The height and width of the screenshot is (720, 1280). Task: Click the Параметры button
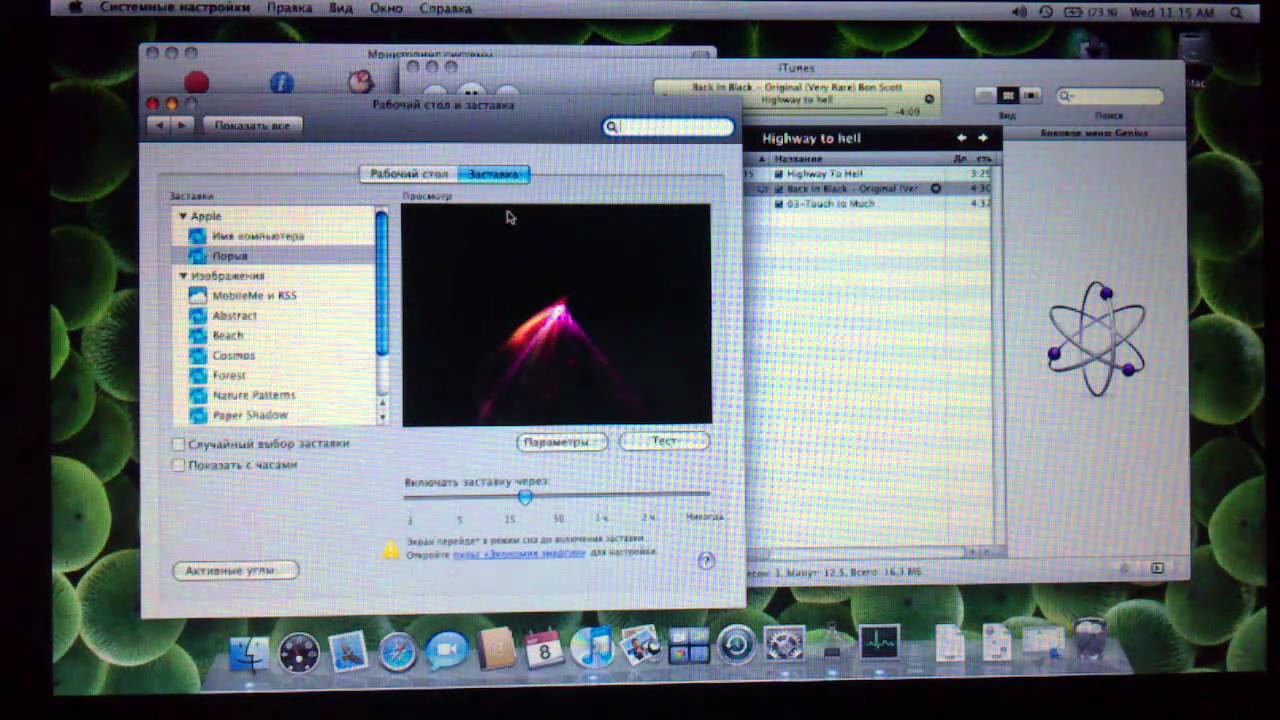pyautogui.click(x=562, y=442)
